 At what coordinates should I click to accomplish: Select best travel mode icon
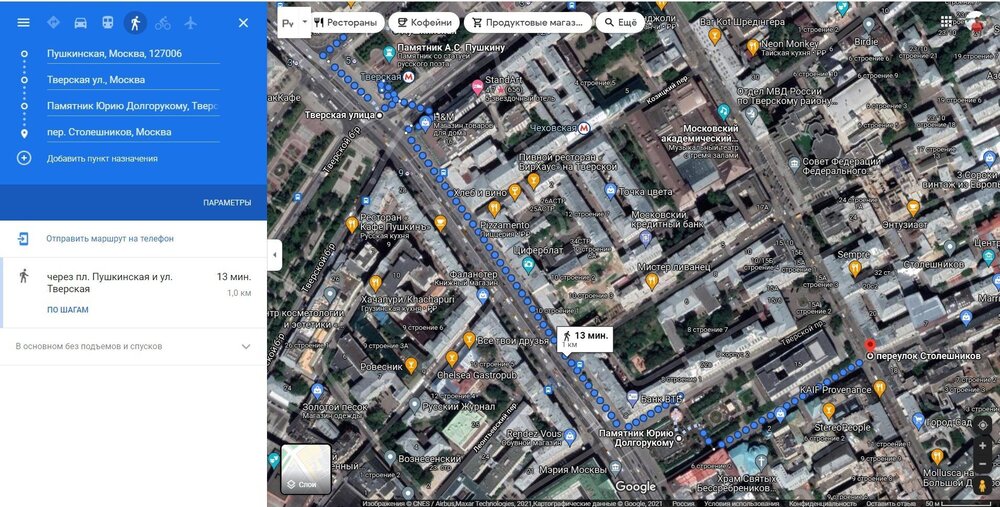[x=54, y=23]
